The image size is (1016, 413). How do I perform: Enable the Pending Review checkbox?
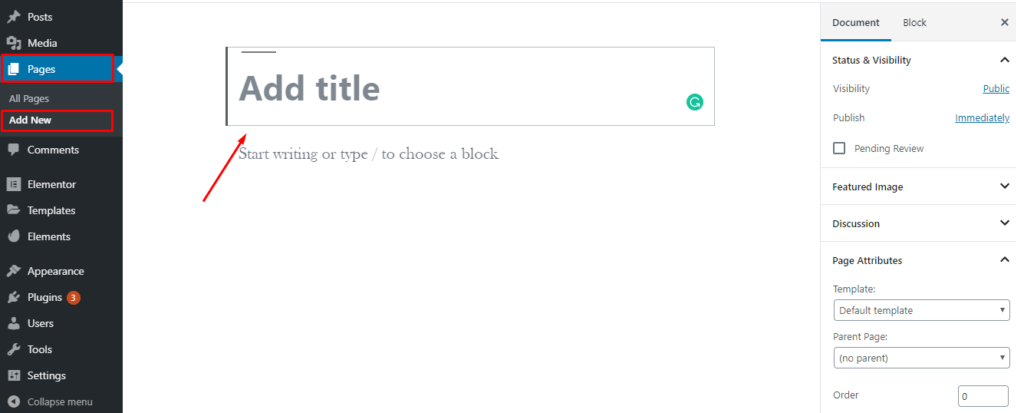coord(839,148)
